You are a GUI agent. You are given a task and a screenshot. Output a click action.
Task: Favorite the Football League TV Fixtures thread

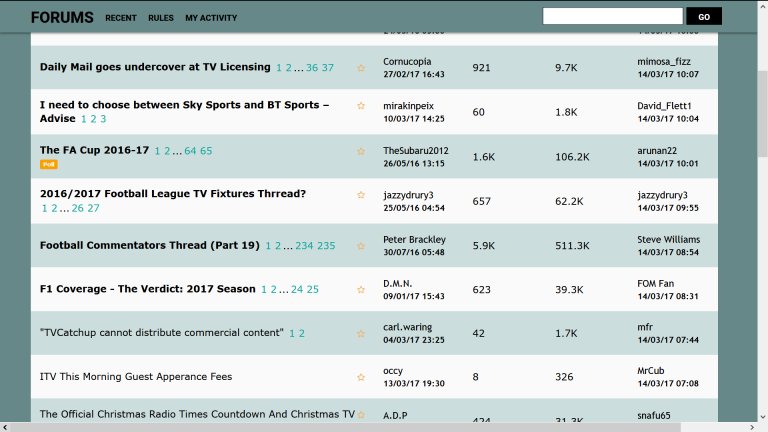point(361,194)
